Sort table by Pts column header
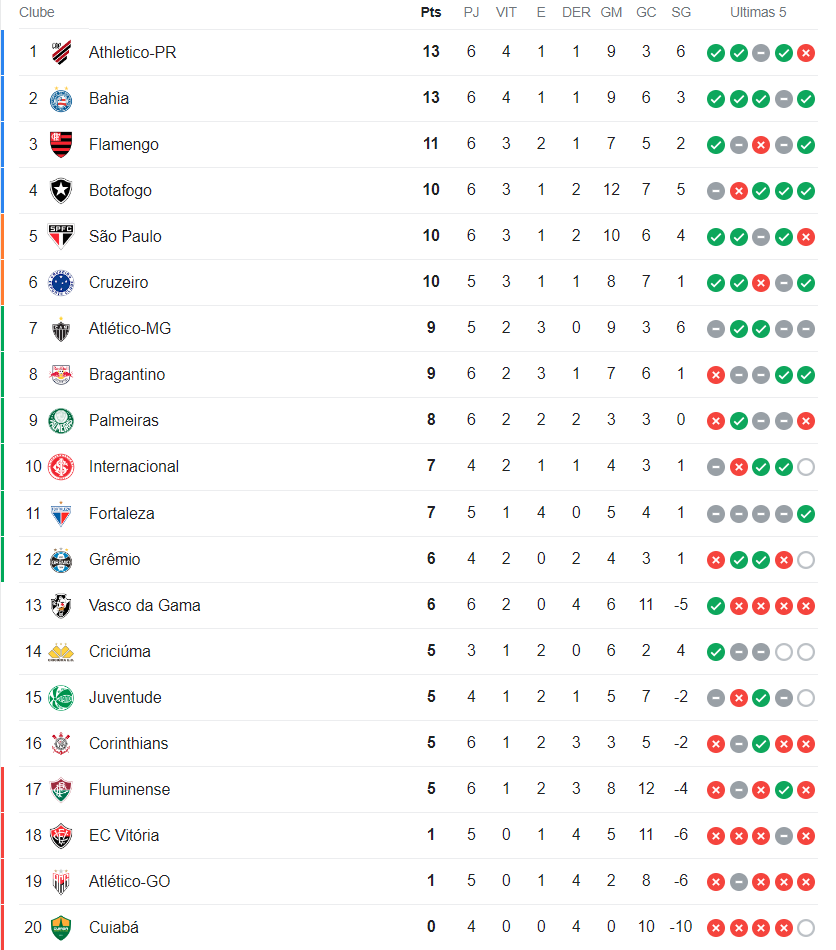Viewport: 836px width, 950px height. (431, 12)
